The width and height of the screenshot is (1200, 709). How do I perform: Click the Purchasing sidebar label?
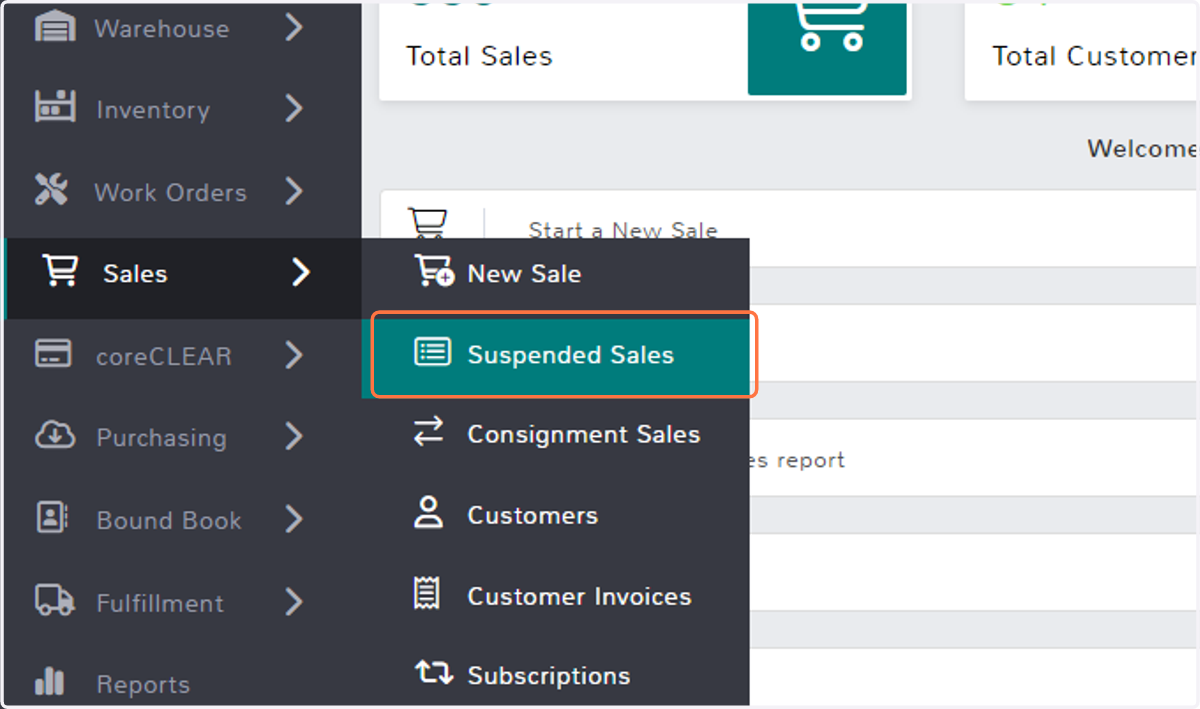pyautogui.click(x=161, y=438)
